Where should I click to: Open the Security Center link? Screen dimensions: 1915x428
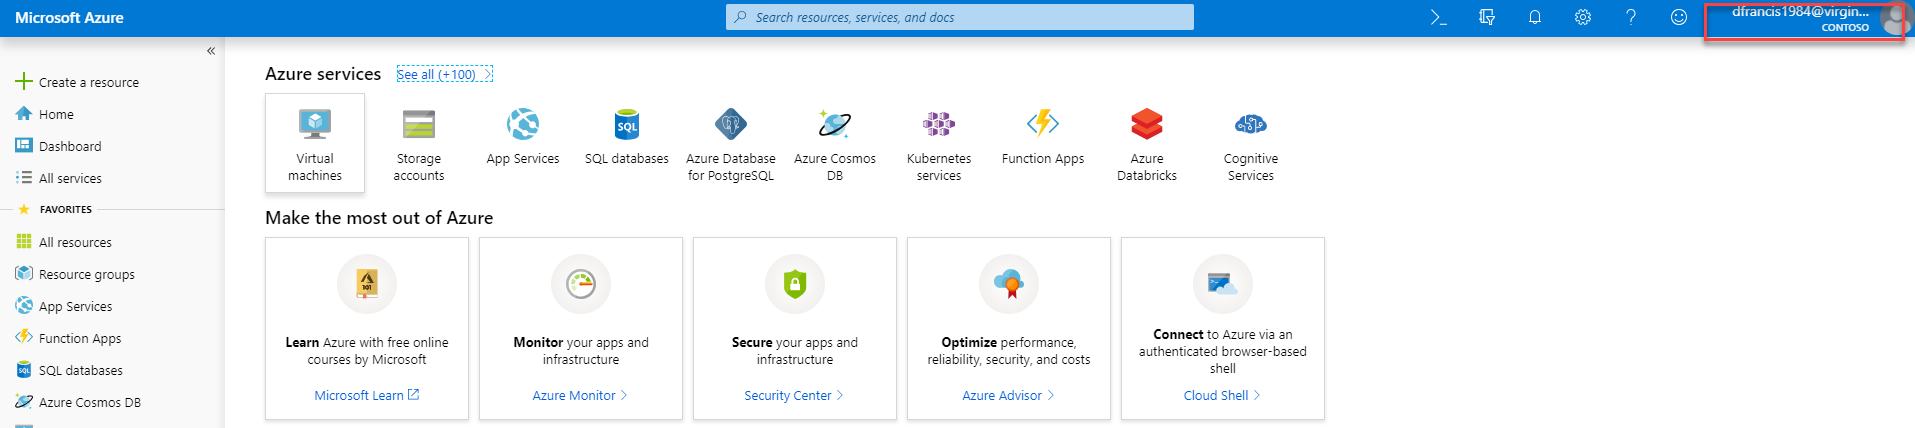794,395
